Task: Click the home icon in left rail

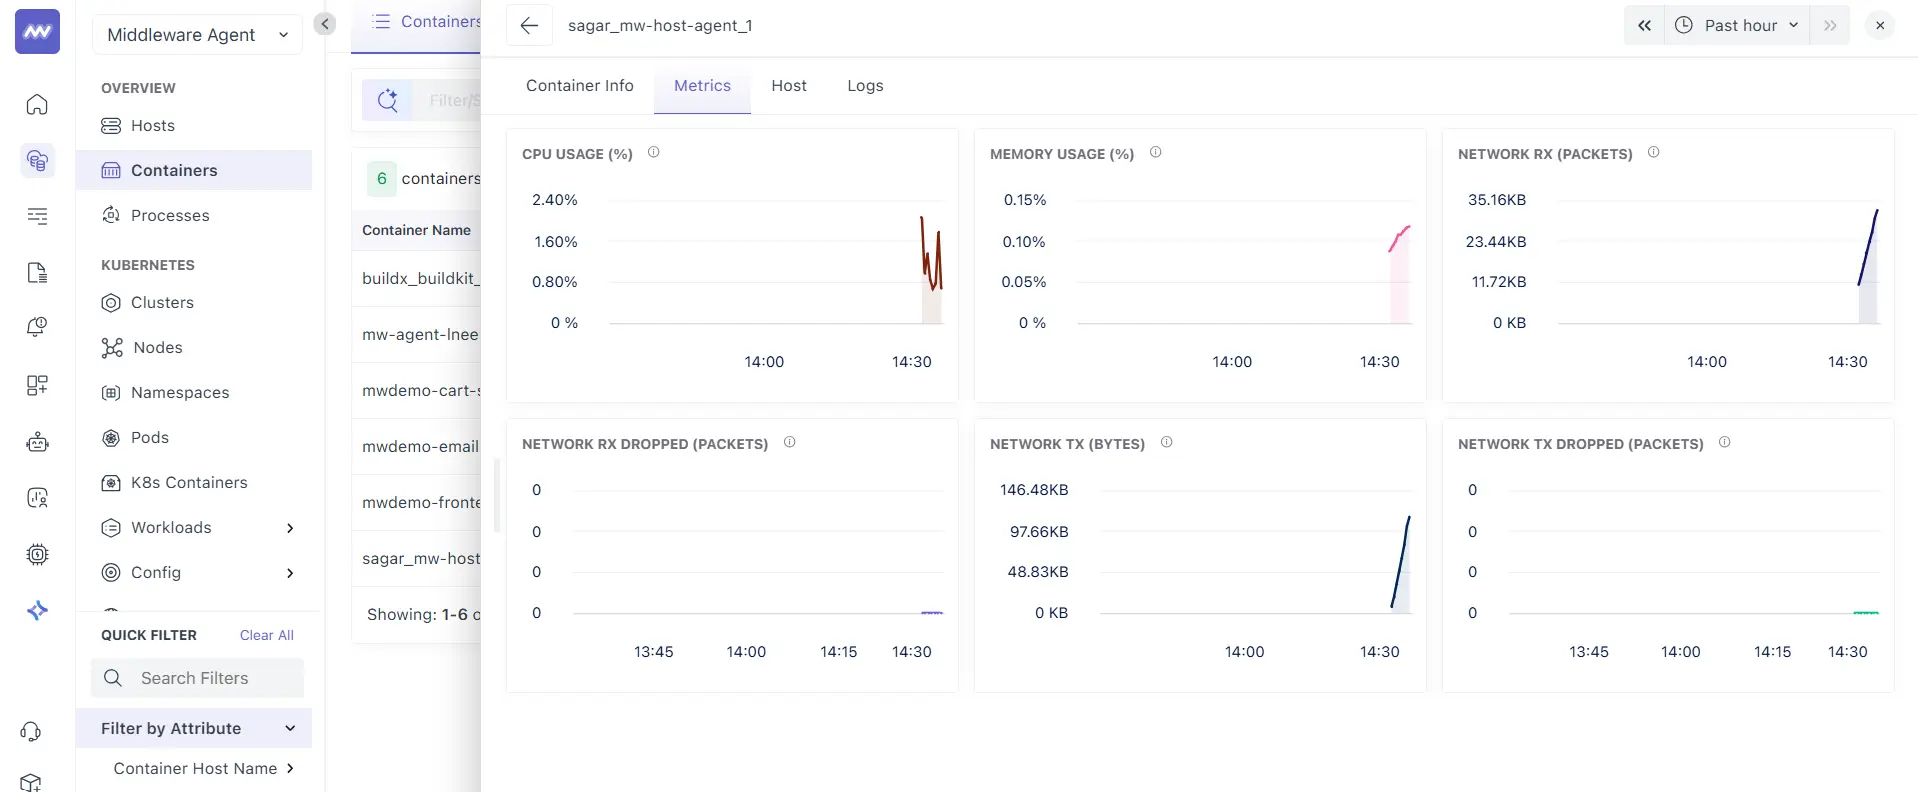Action: point(37,105)
